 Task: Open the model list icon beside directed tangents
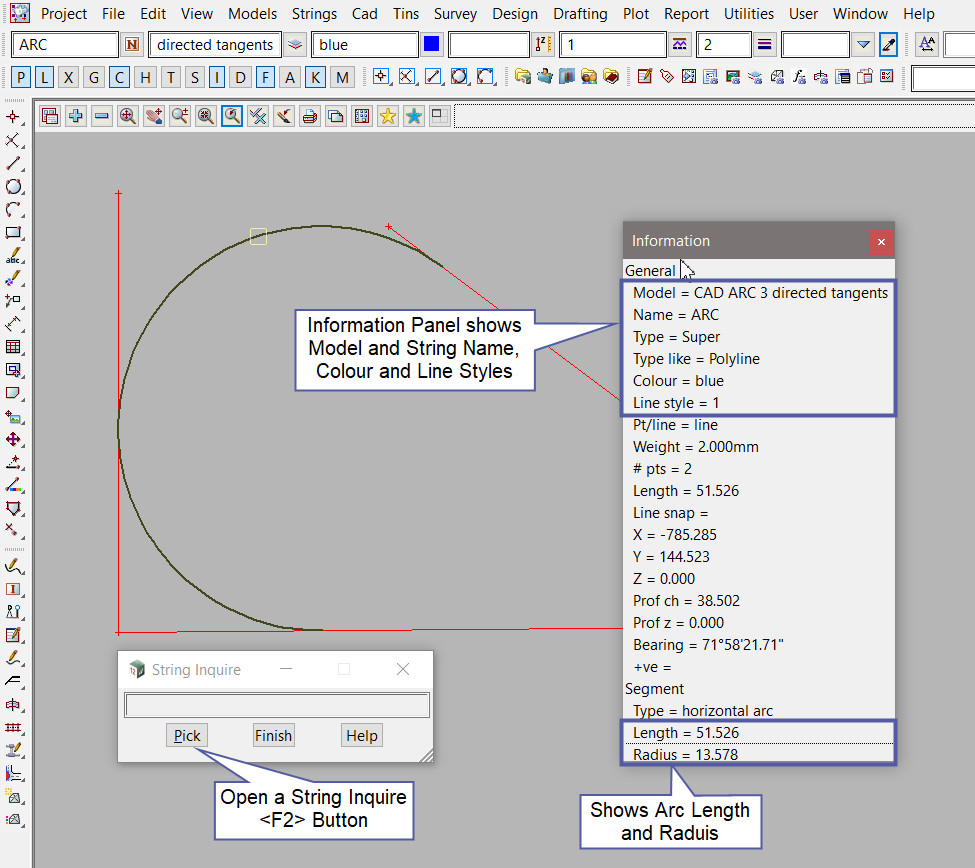click(295, 45)
